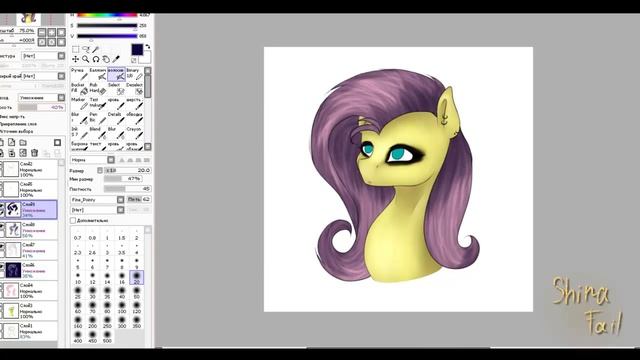640x360 pixels.
Task: Pick brush size 500 preset
Action: (107, 337)
